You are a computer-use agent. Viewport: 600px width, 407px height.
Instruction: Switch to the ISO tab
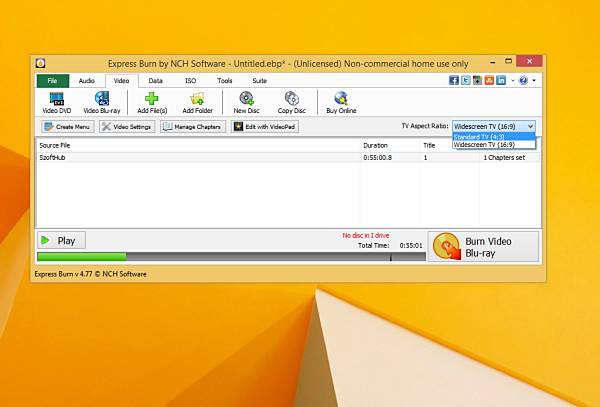(191, 81)
